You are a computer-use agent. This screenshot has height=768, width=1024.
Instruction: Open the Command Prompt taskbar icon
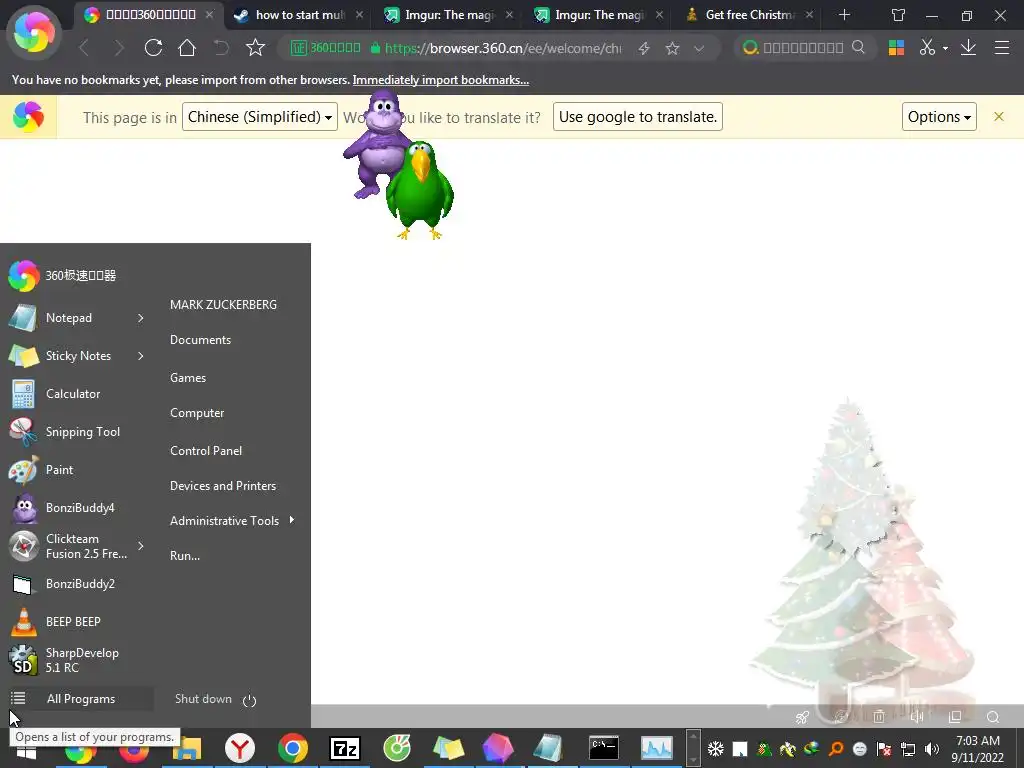click(603, 748)
